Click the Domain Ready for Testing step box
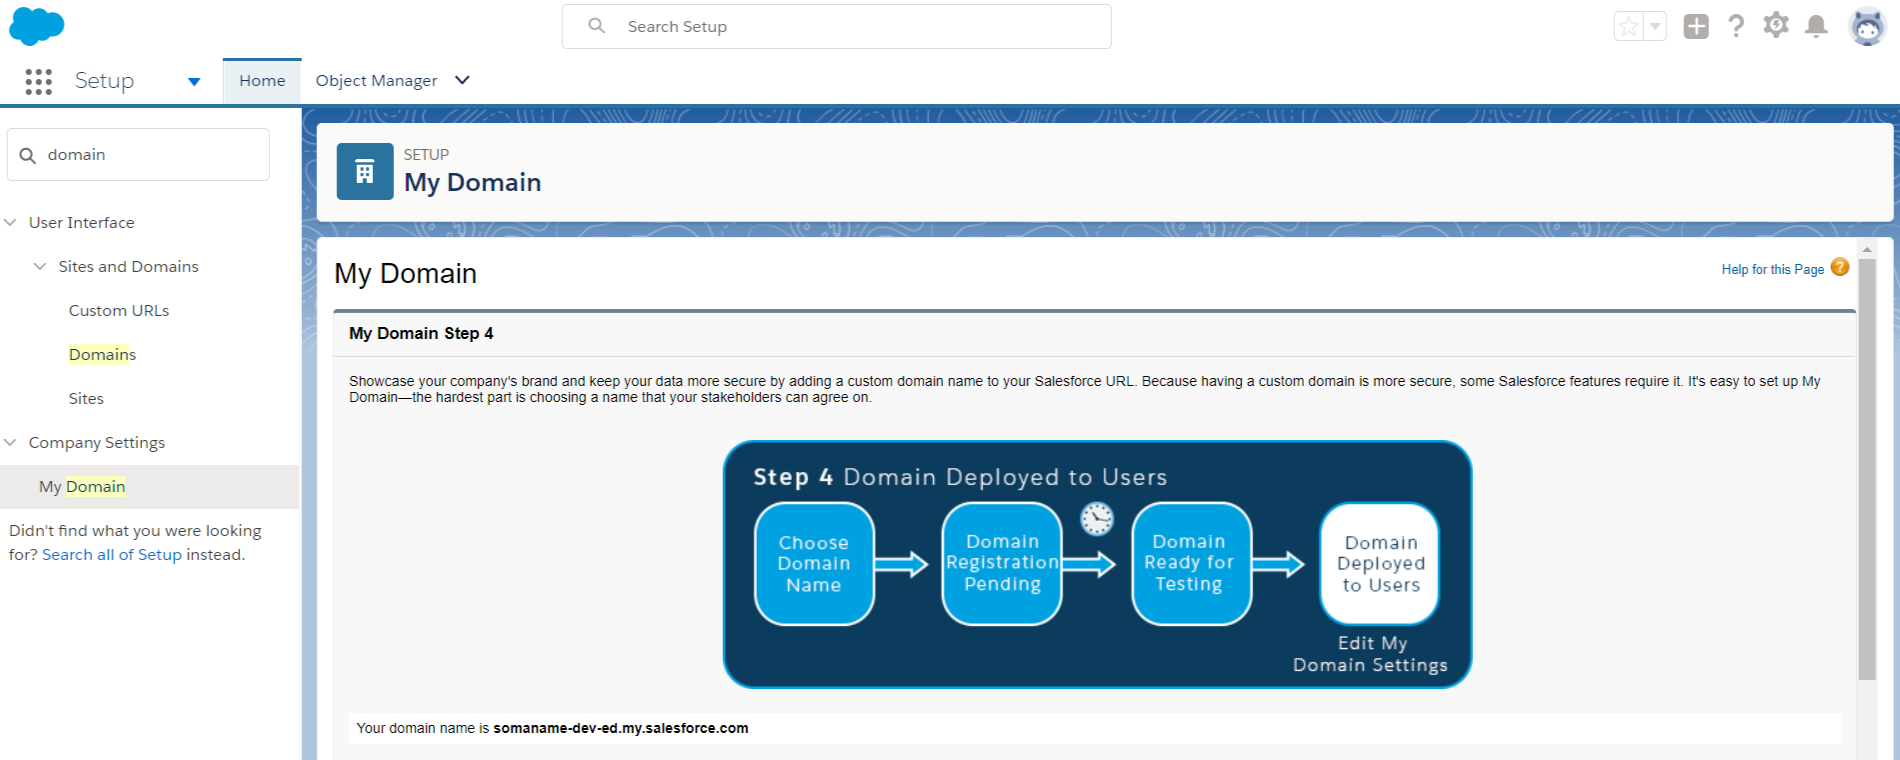This screenshot has width=1900, height=760. [x=1190, y=564]
